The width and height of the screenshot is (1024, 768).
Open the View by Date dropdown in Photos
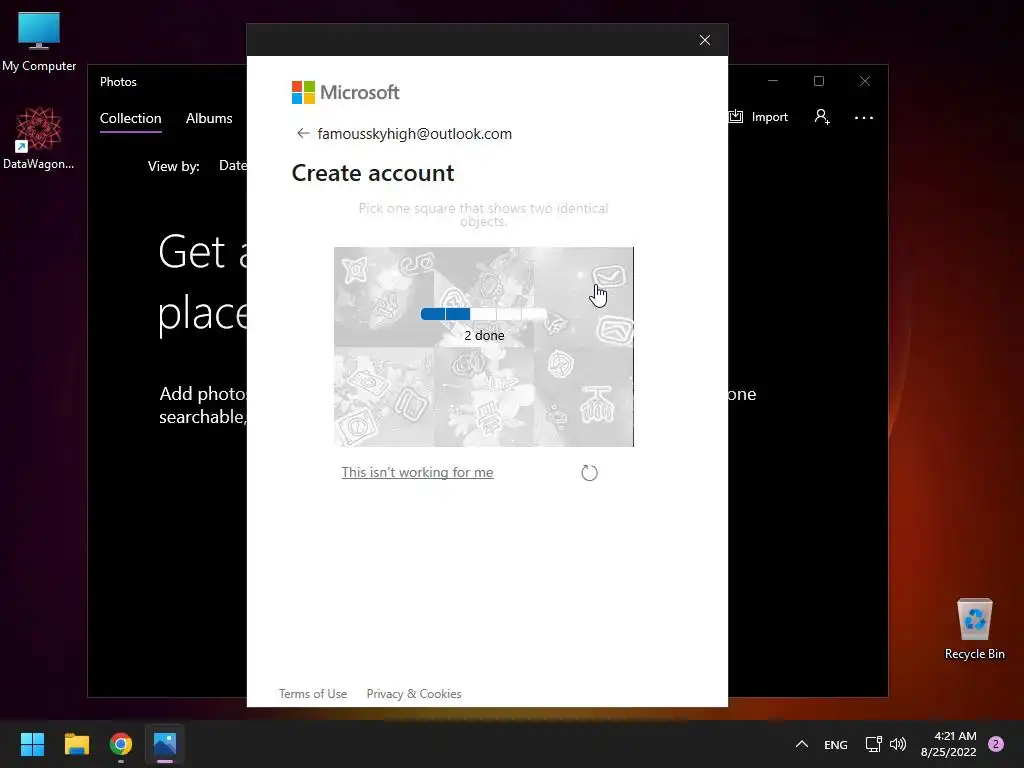coord(232,166)
